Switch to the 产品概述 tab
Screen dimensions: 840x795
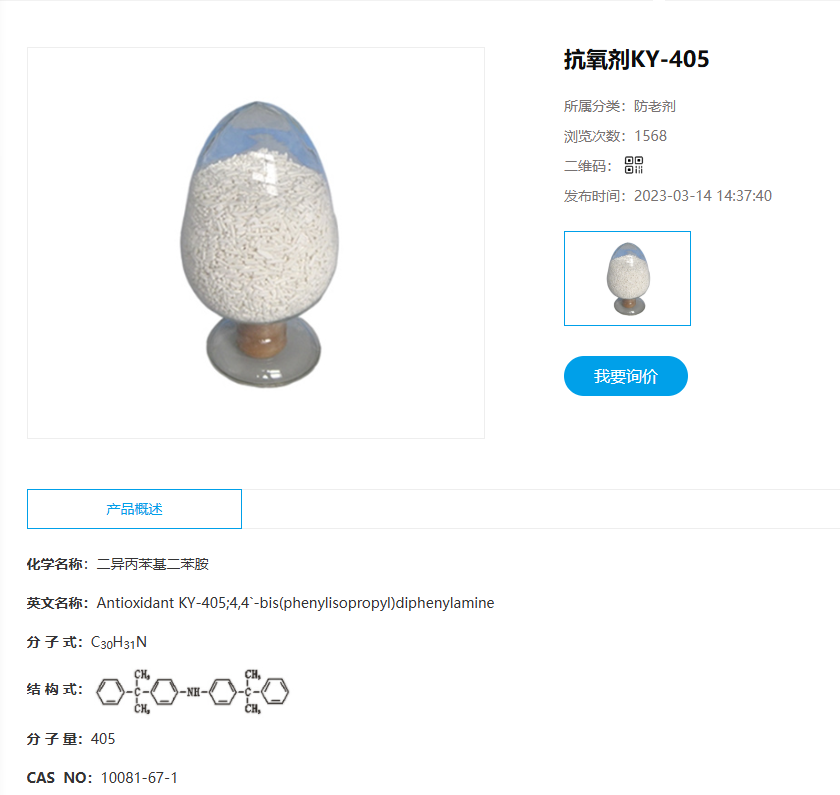tap(134, 509)
